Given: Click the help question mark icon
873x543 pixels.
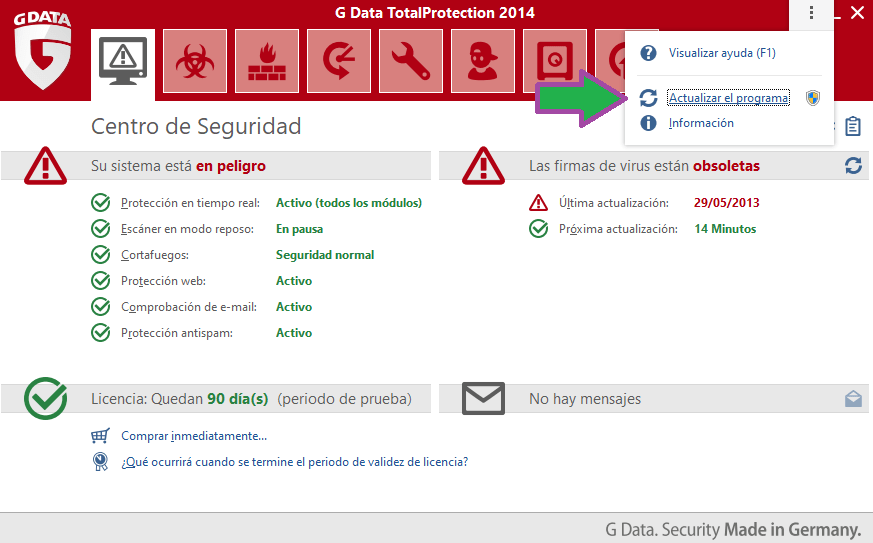Looking at the screenshot, I should click(x=648, y=53).
